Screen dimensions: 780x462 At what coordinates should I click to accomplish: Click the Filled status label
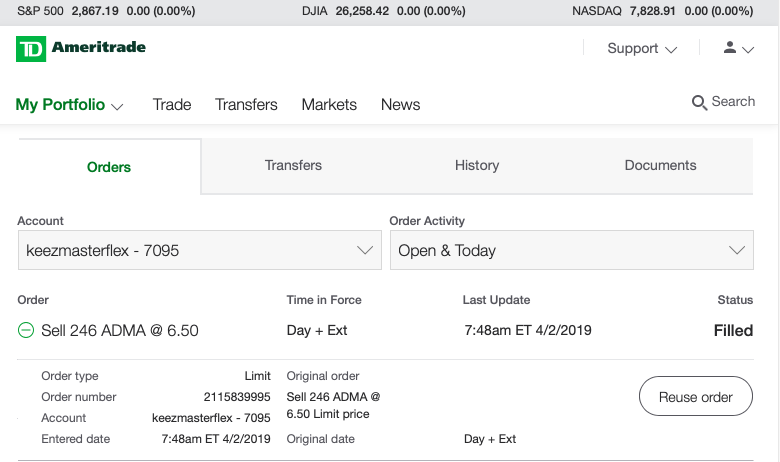click(x=733, y=330)
